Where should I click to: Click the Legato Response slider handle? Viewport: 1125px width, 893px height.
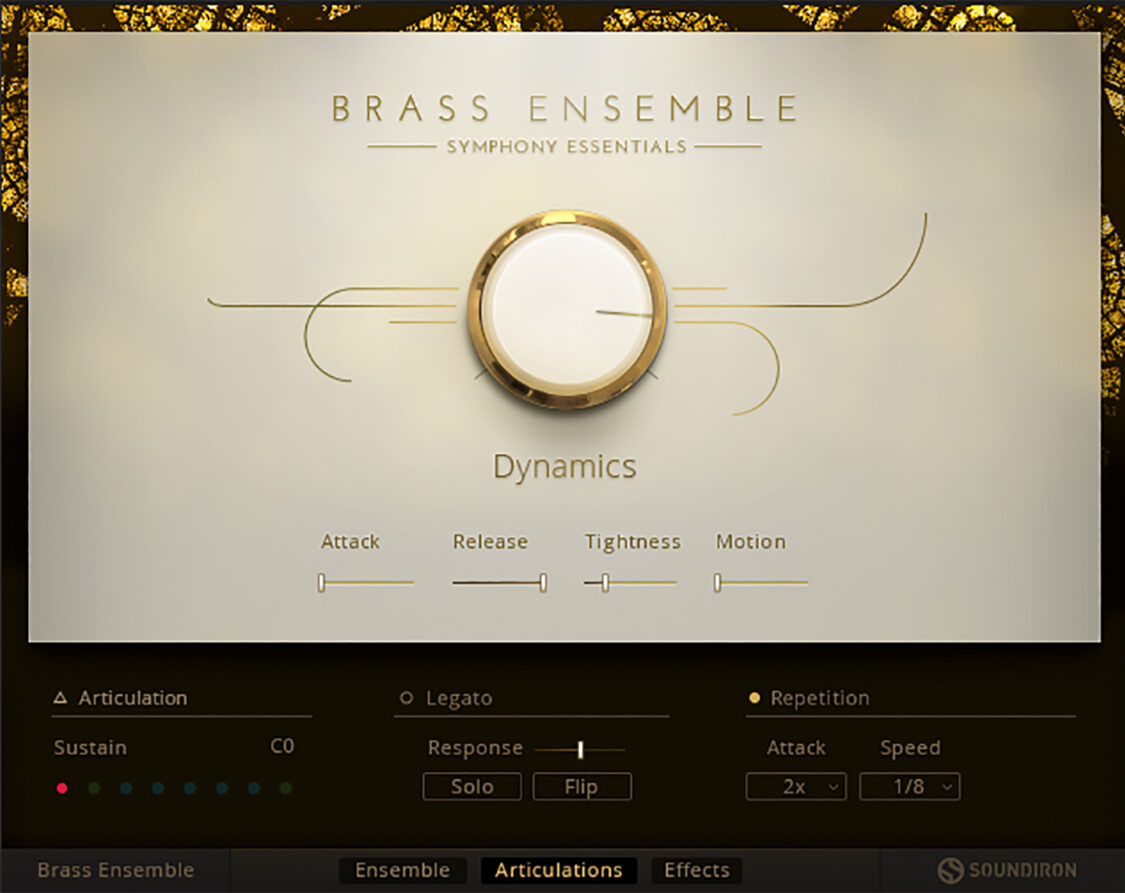pos(580,748)
